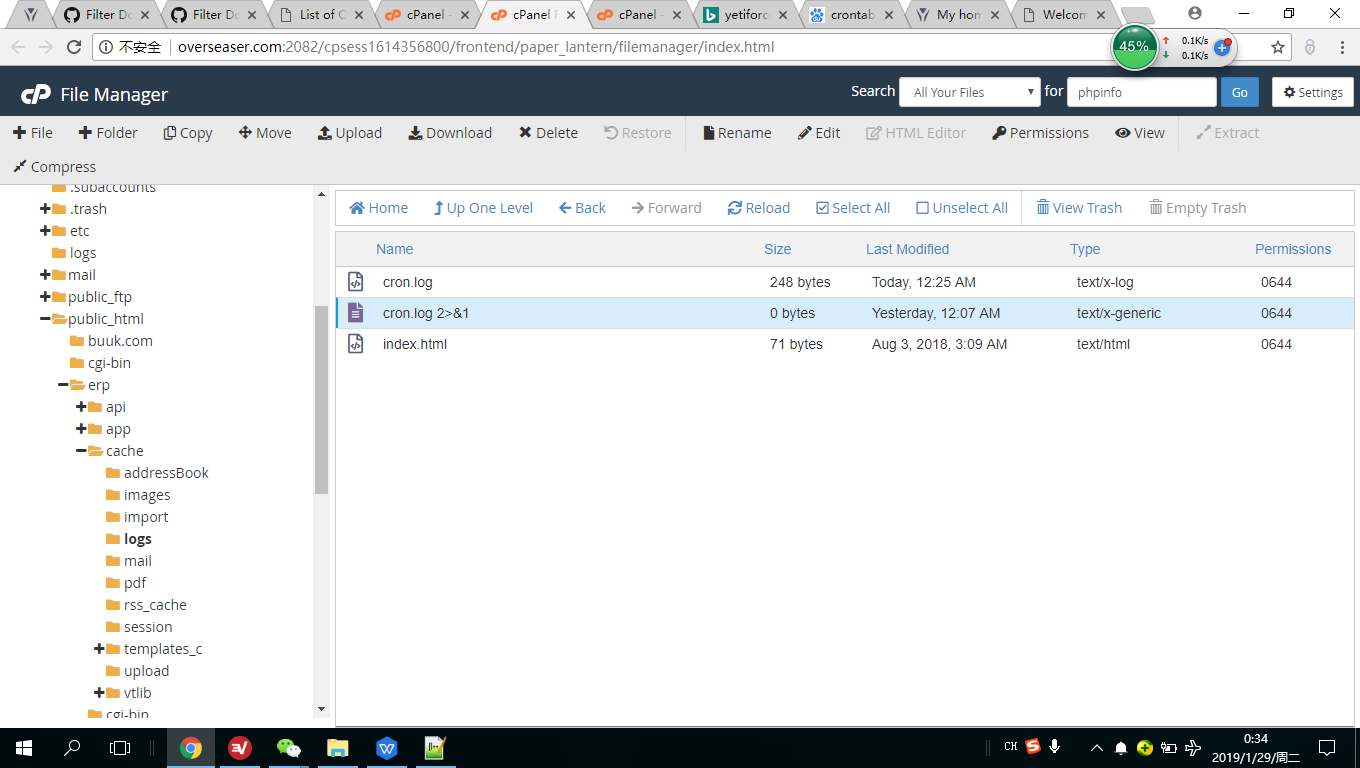The width and height of the screenshot is (1360, 768).
Task: Sort by Size column
Action: coord(777,249)
